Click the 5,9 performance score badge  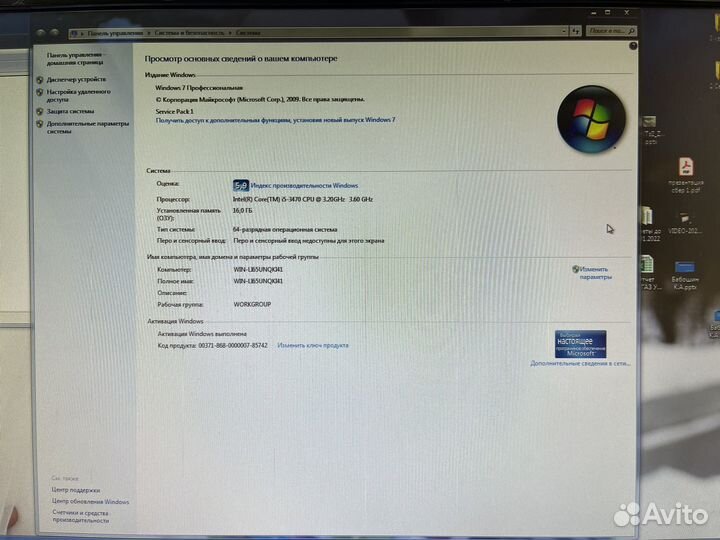point(240,185)
